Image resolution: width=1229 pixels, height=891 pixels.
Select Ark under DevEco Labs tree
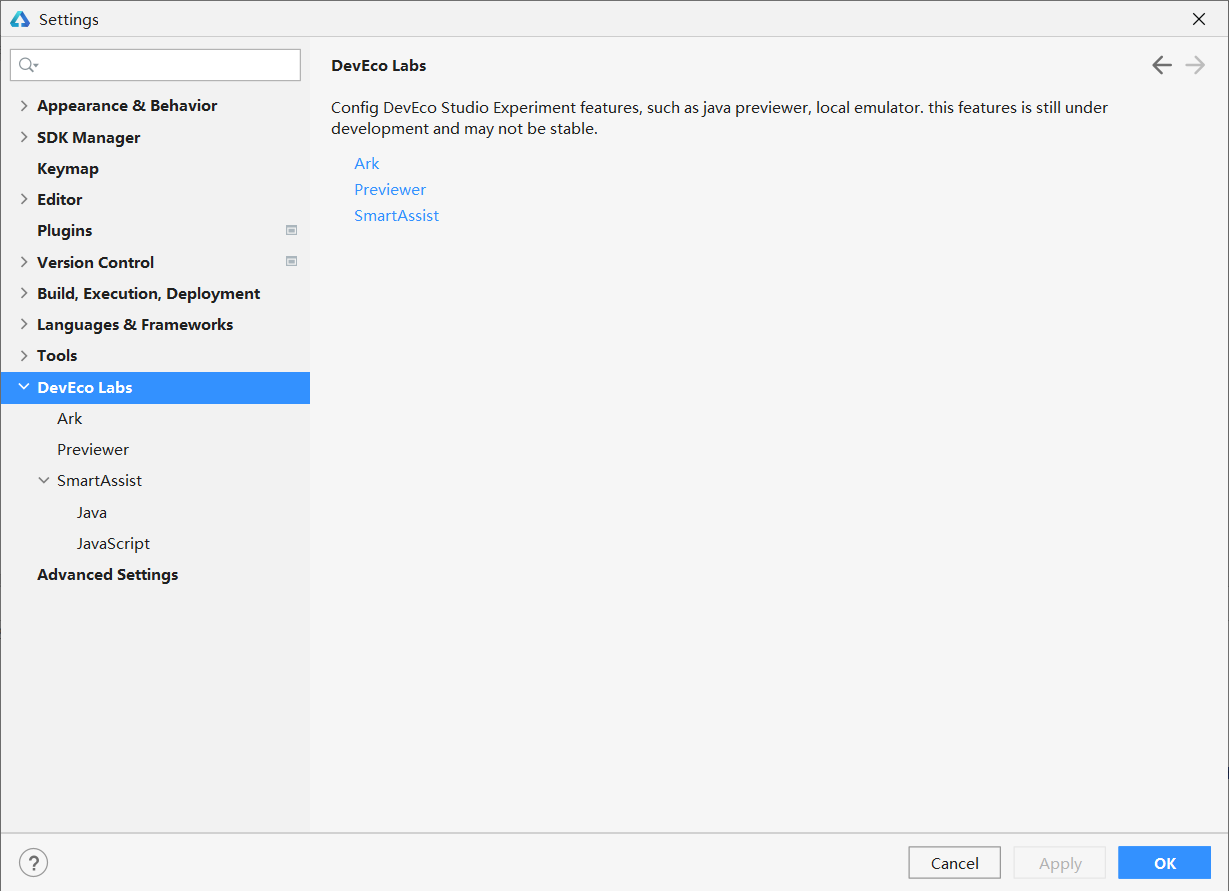click(x=69, y=419)
